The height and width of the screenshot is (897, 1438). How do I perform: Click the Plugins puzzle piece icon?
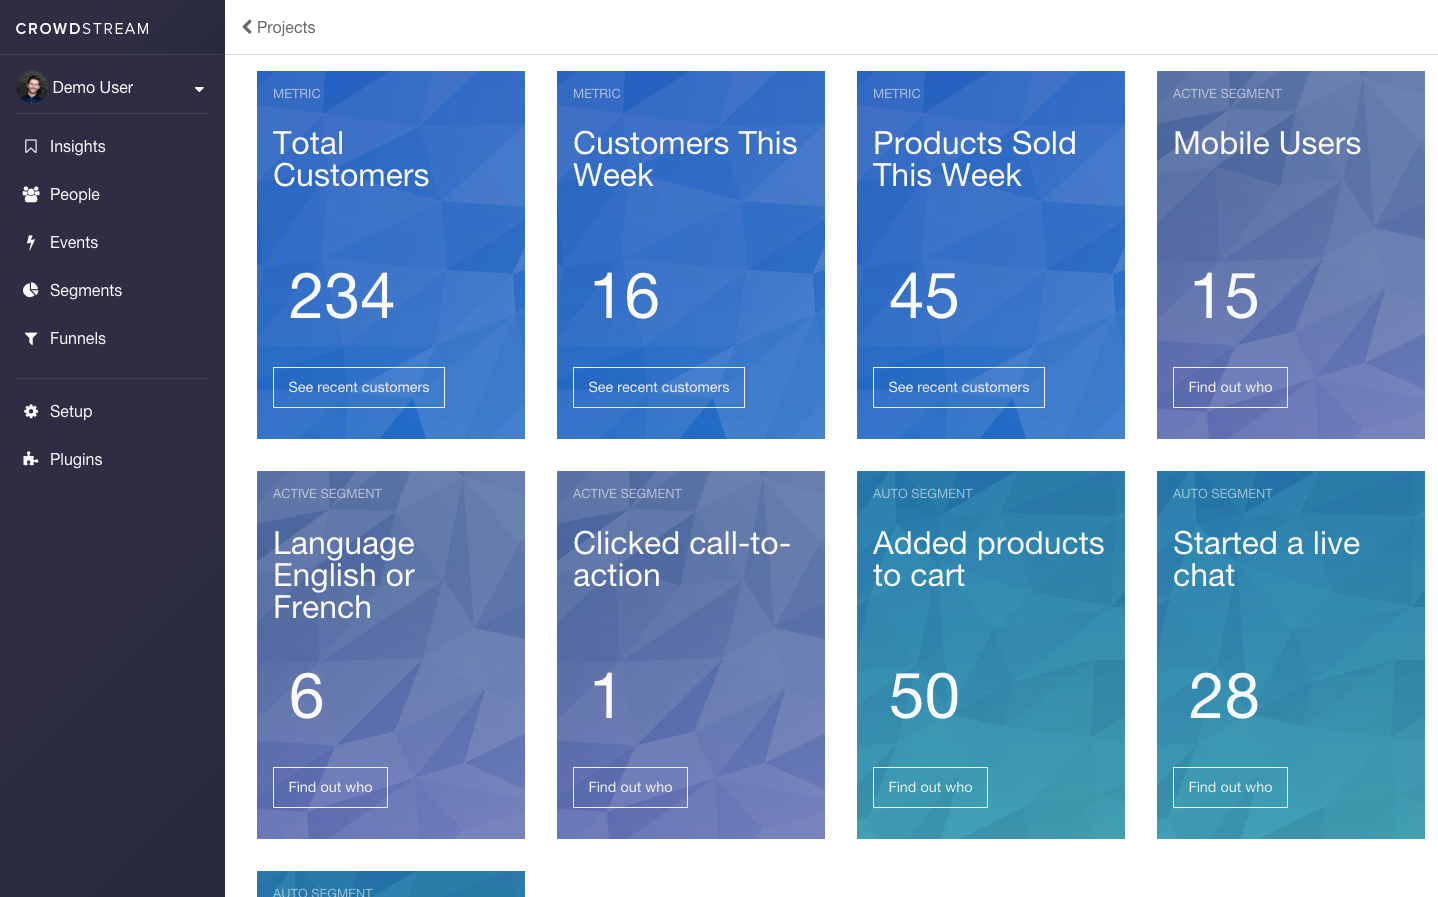(31, 459)
